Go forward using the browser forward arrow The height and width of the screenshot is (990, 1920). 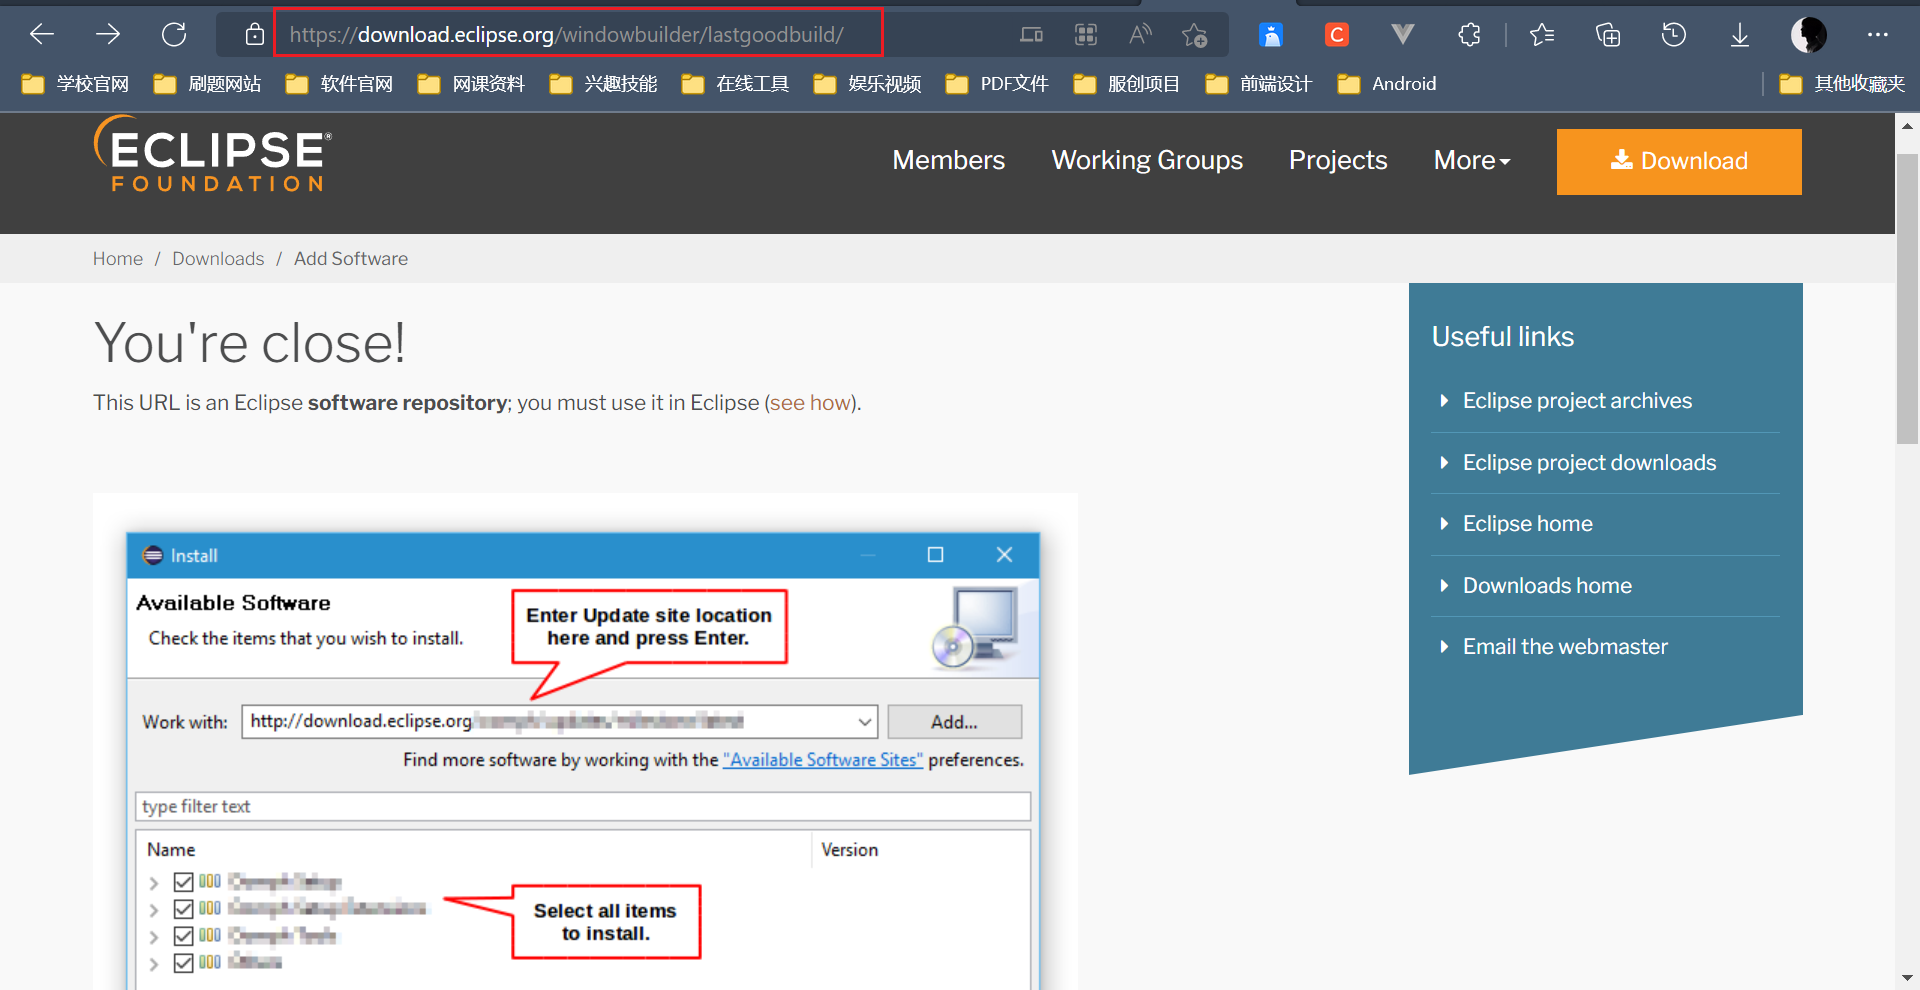coord(108,35)
